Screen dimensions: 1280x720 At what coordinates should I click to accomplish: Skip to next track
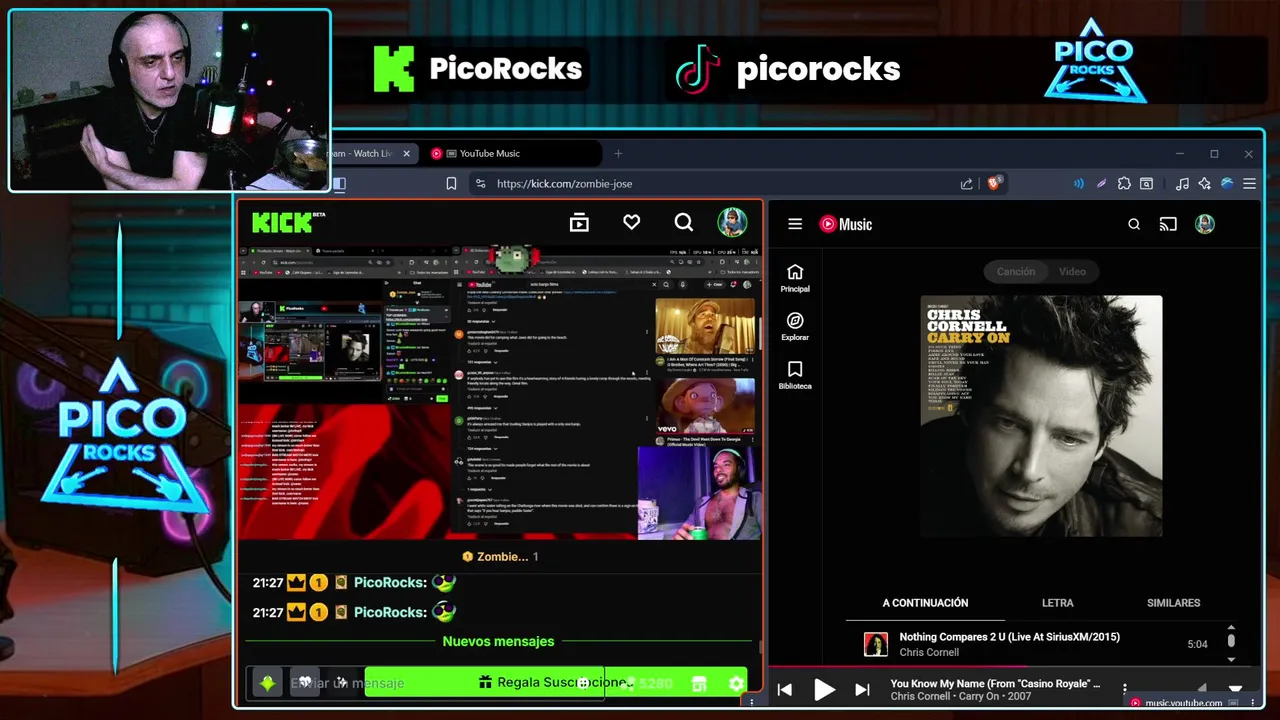862,689
